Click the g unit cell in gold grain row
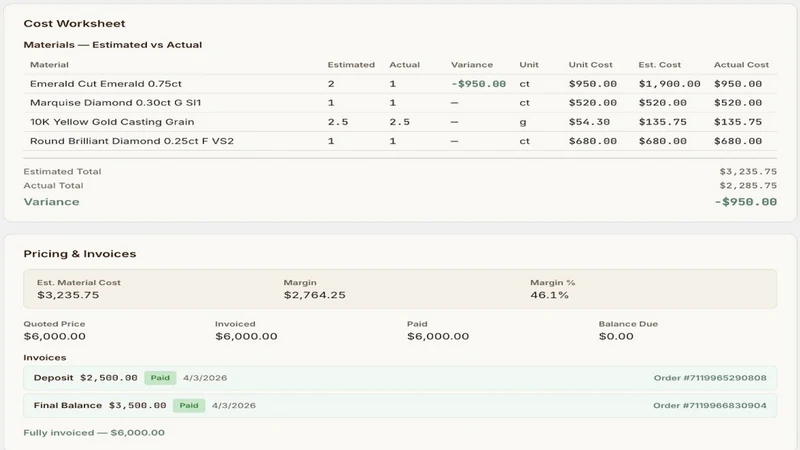Viewport: 800px width, 450px height. pyautogui.click(x=523, y=122)
